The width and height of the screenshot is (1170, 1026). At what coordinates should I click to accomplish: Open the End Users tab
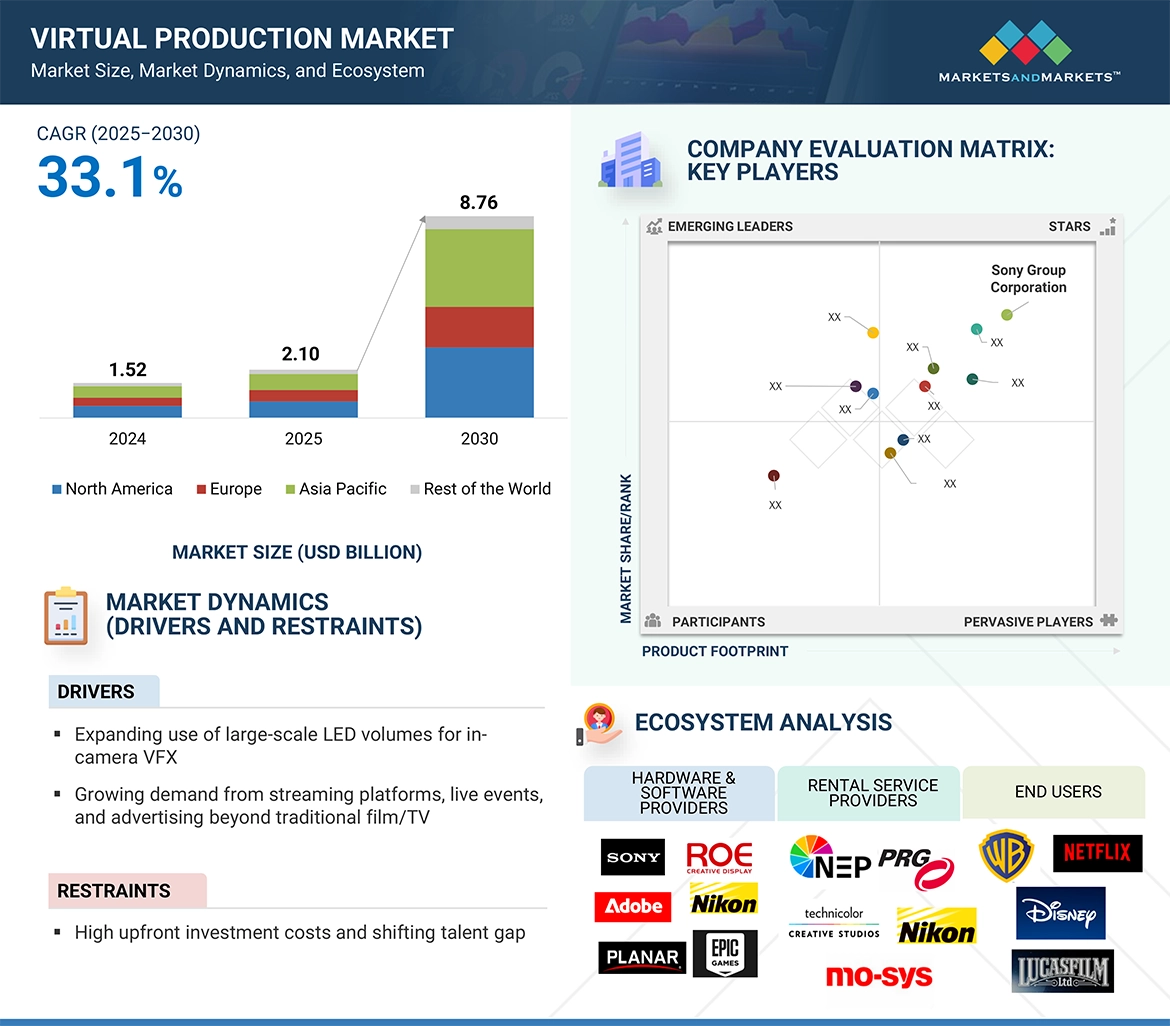(1057, 792)
